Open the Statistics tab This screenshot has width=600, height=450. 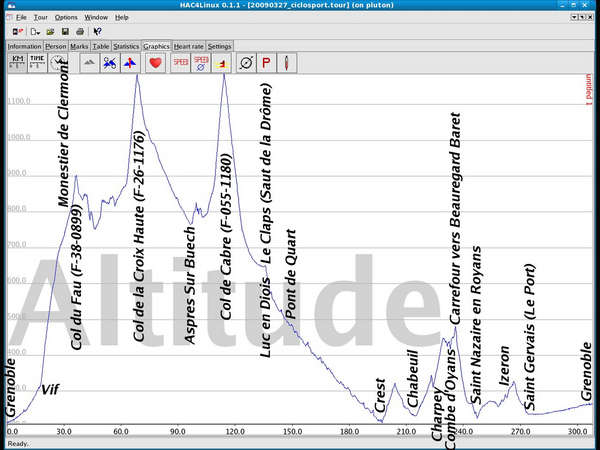point(126,46)
